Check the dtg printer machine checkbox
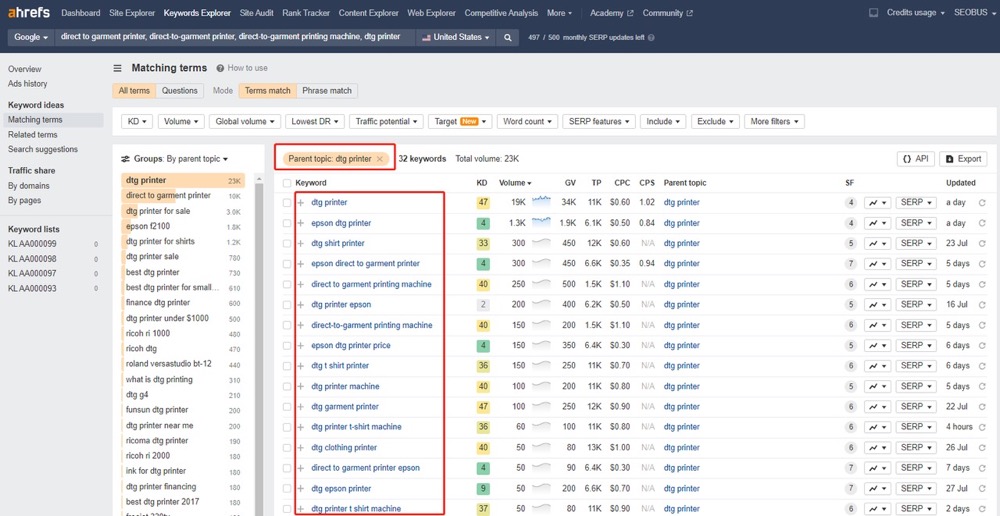The height and width of the screenshot is (516, 1000). [x=287, y=387]
